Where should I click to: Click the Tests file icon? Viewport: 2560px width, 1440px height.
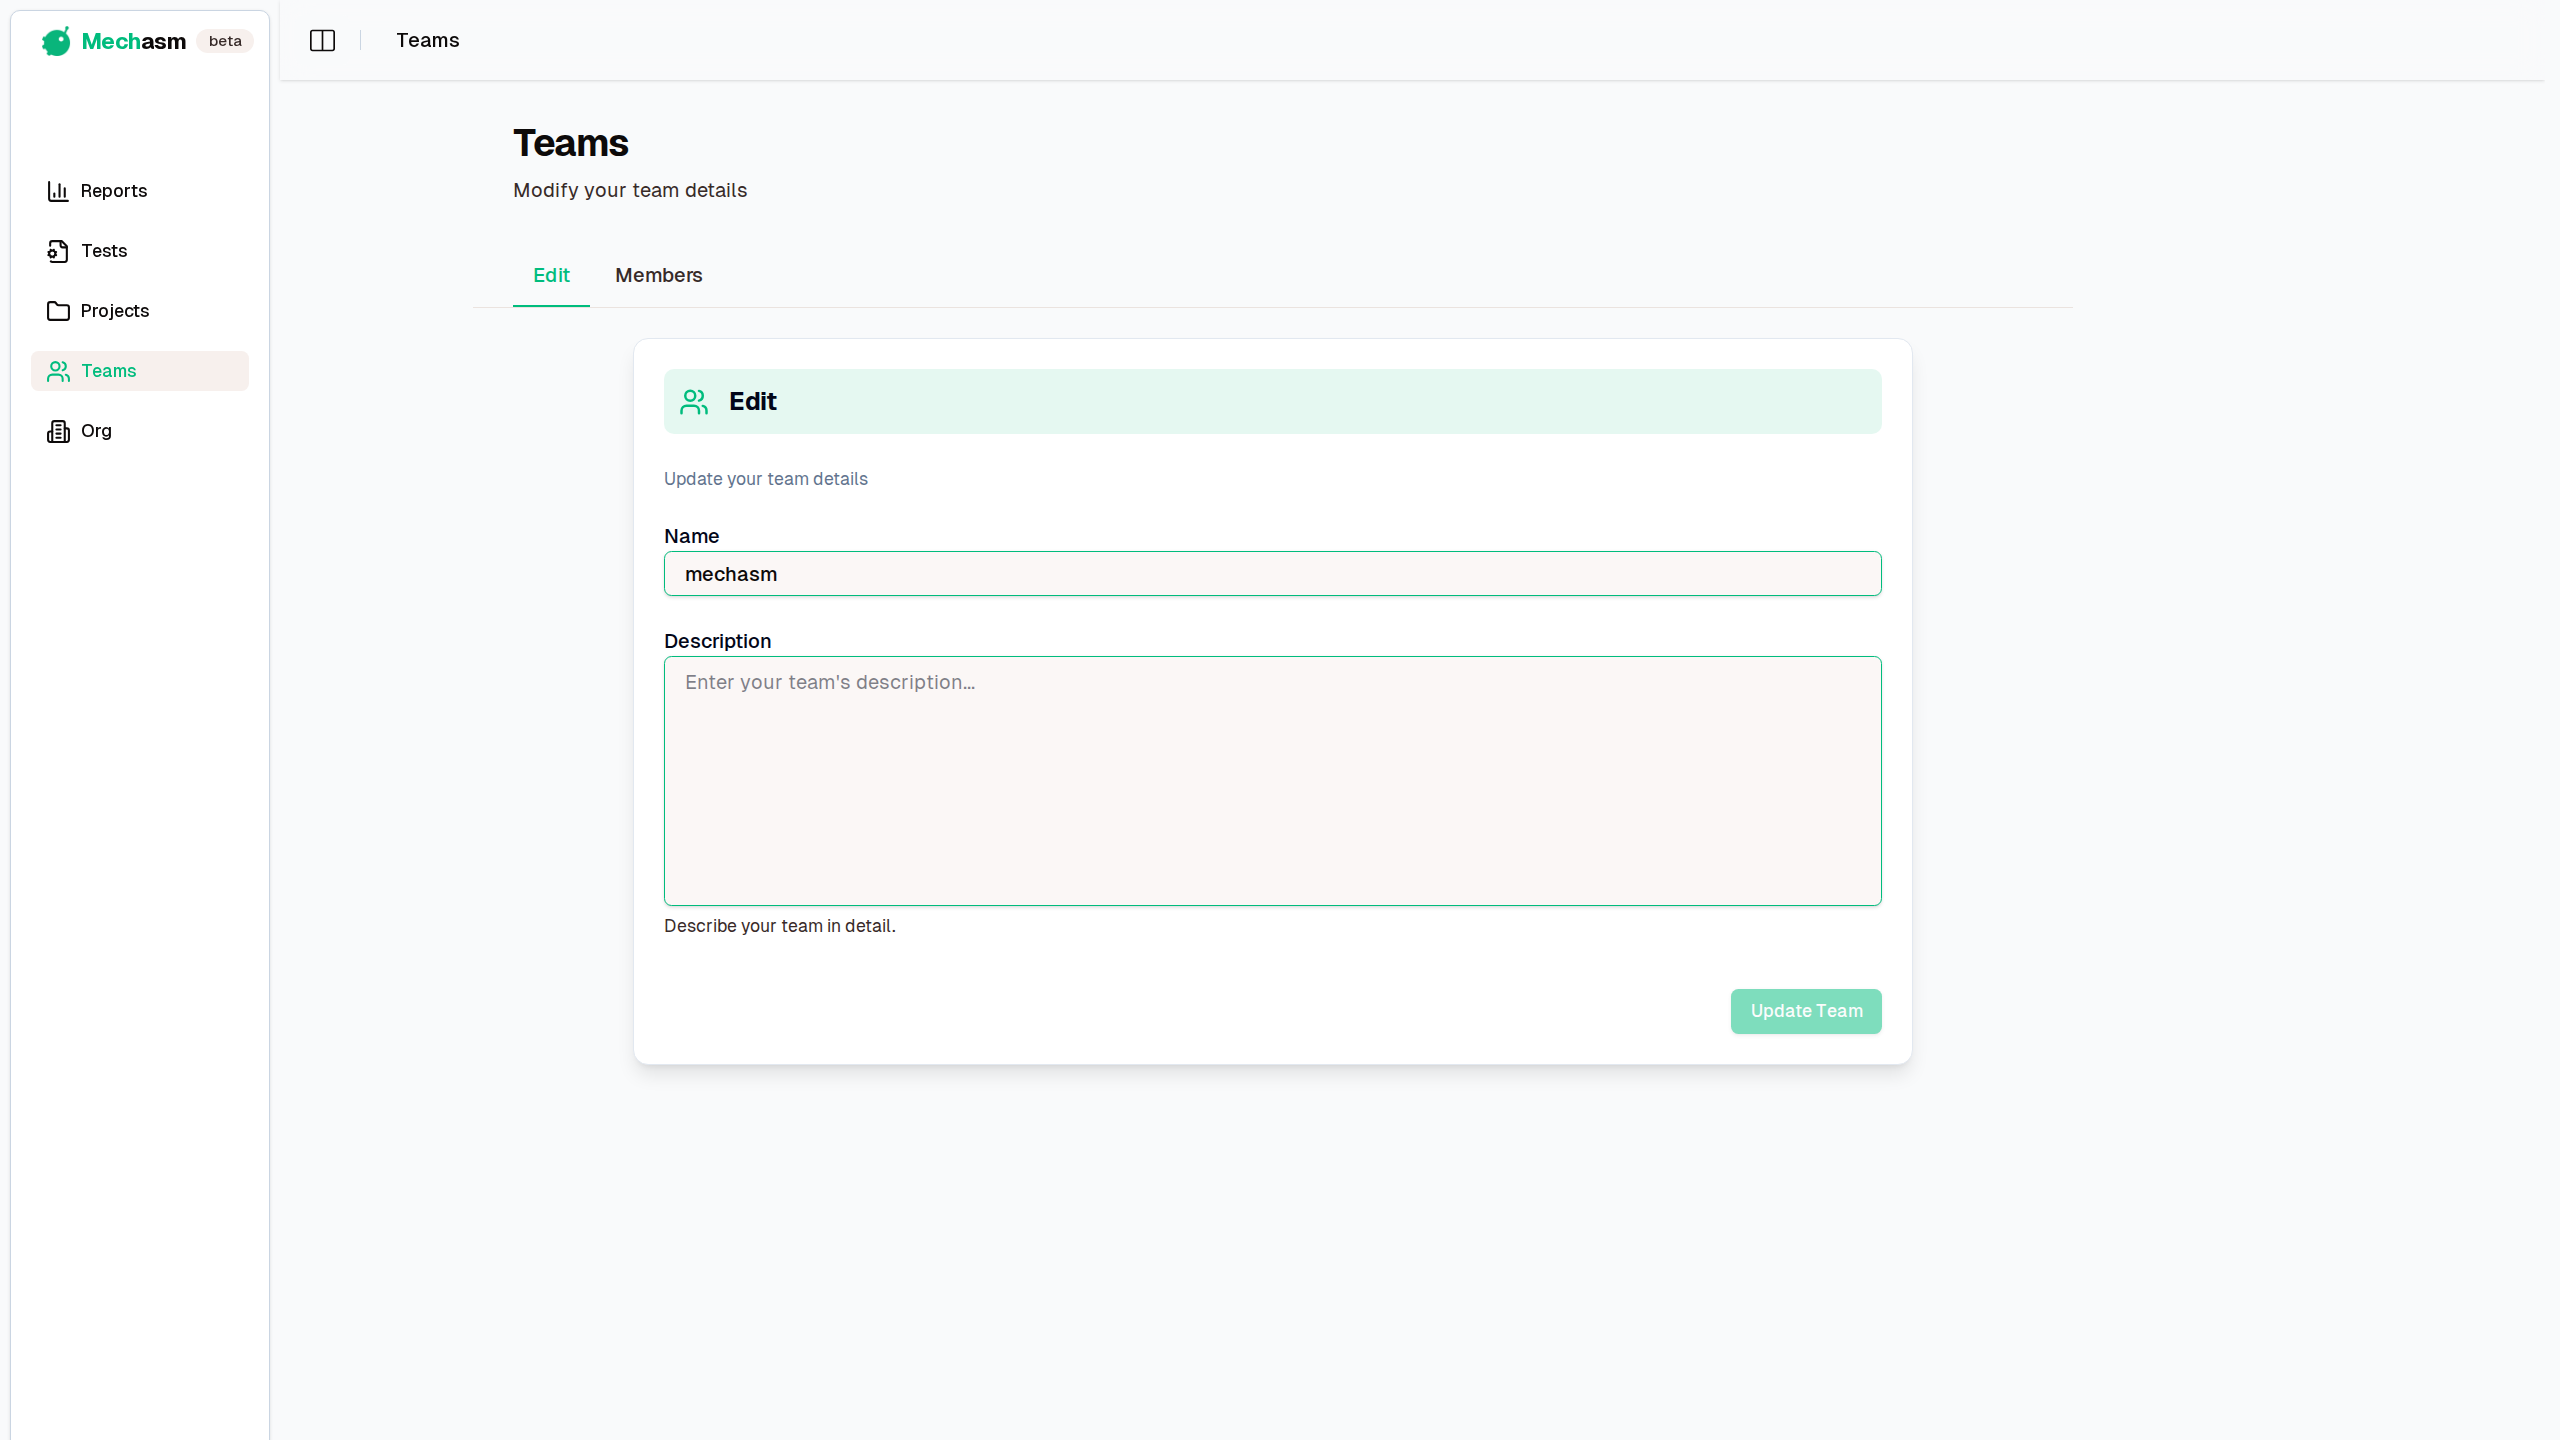point(58,251)
